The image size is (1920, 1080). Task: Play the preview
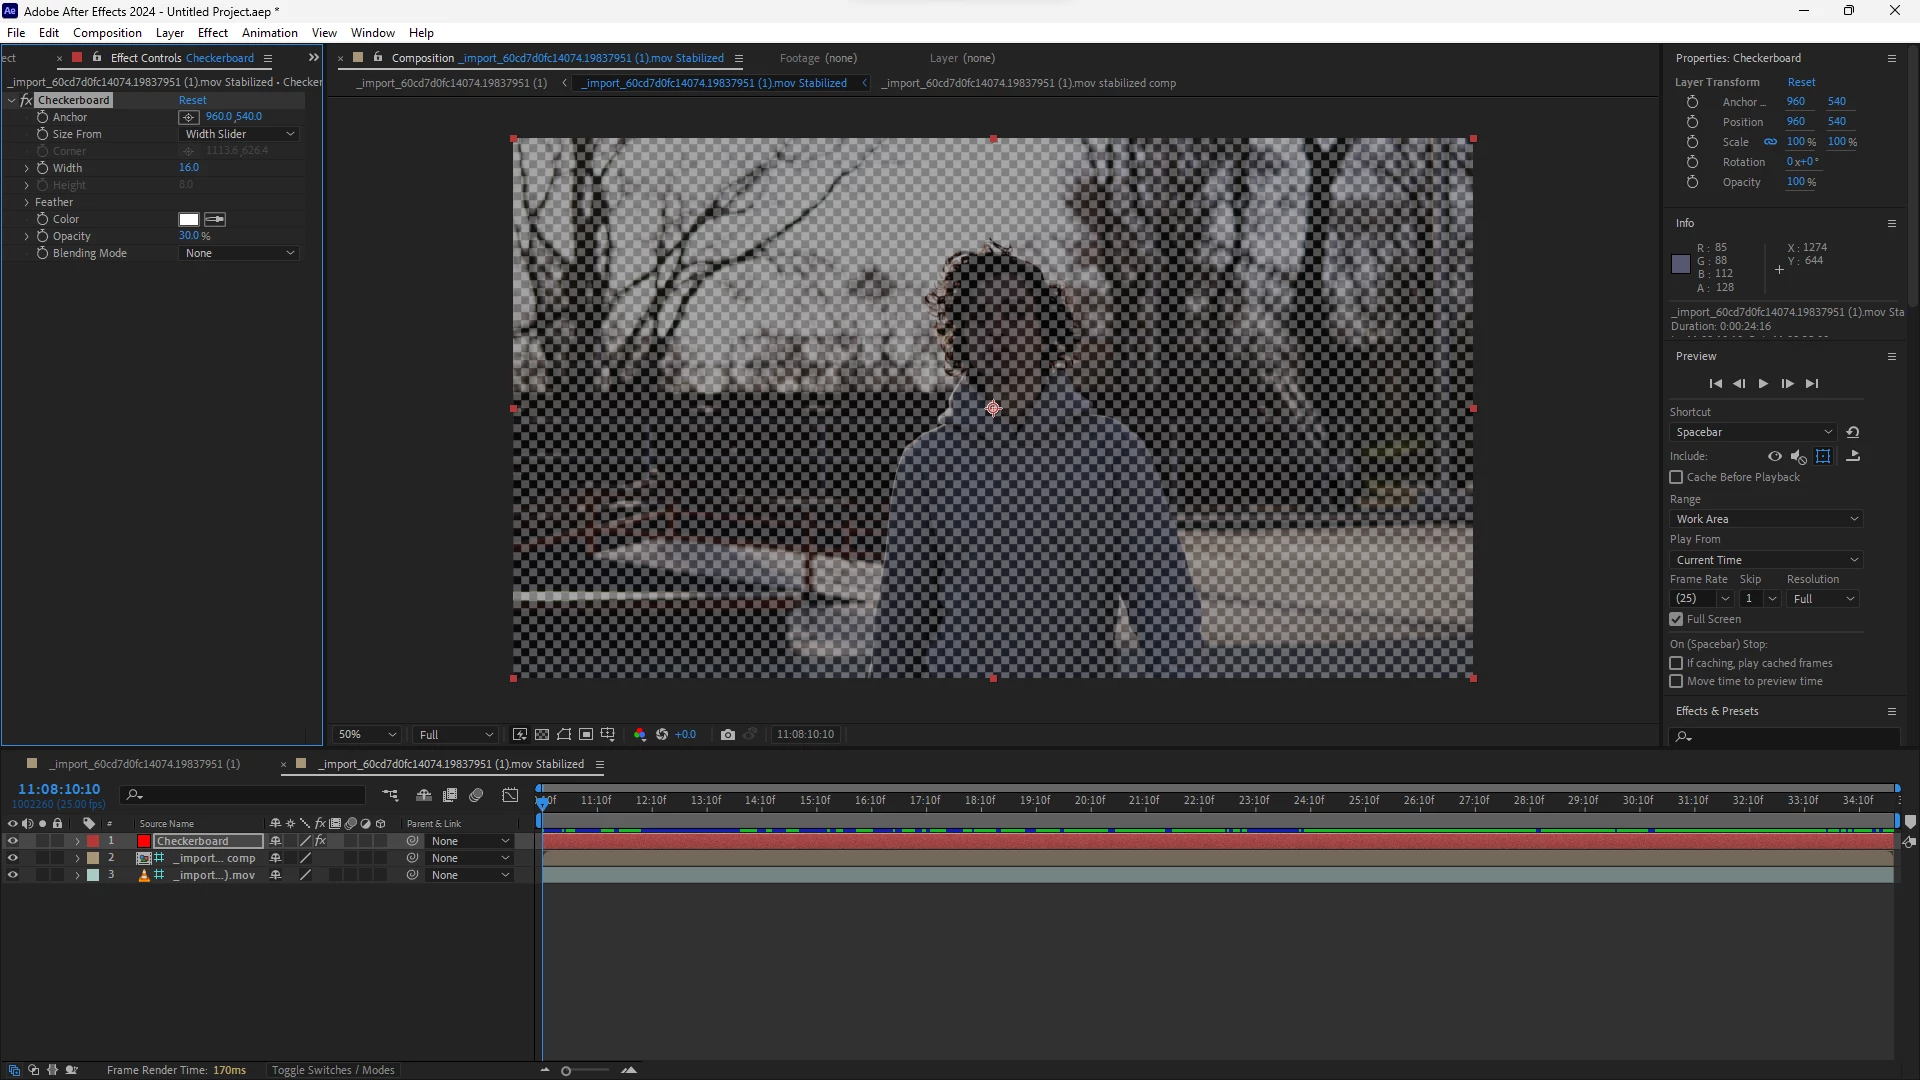point(1763,384)
